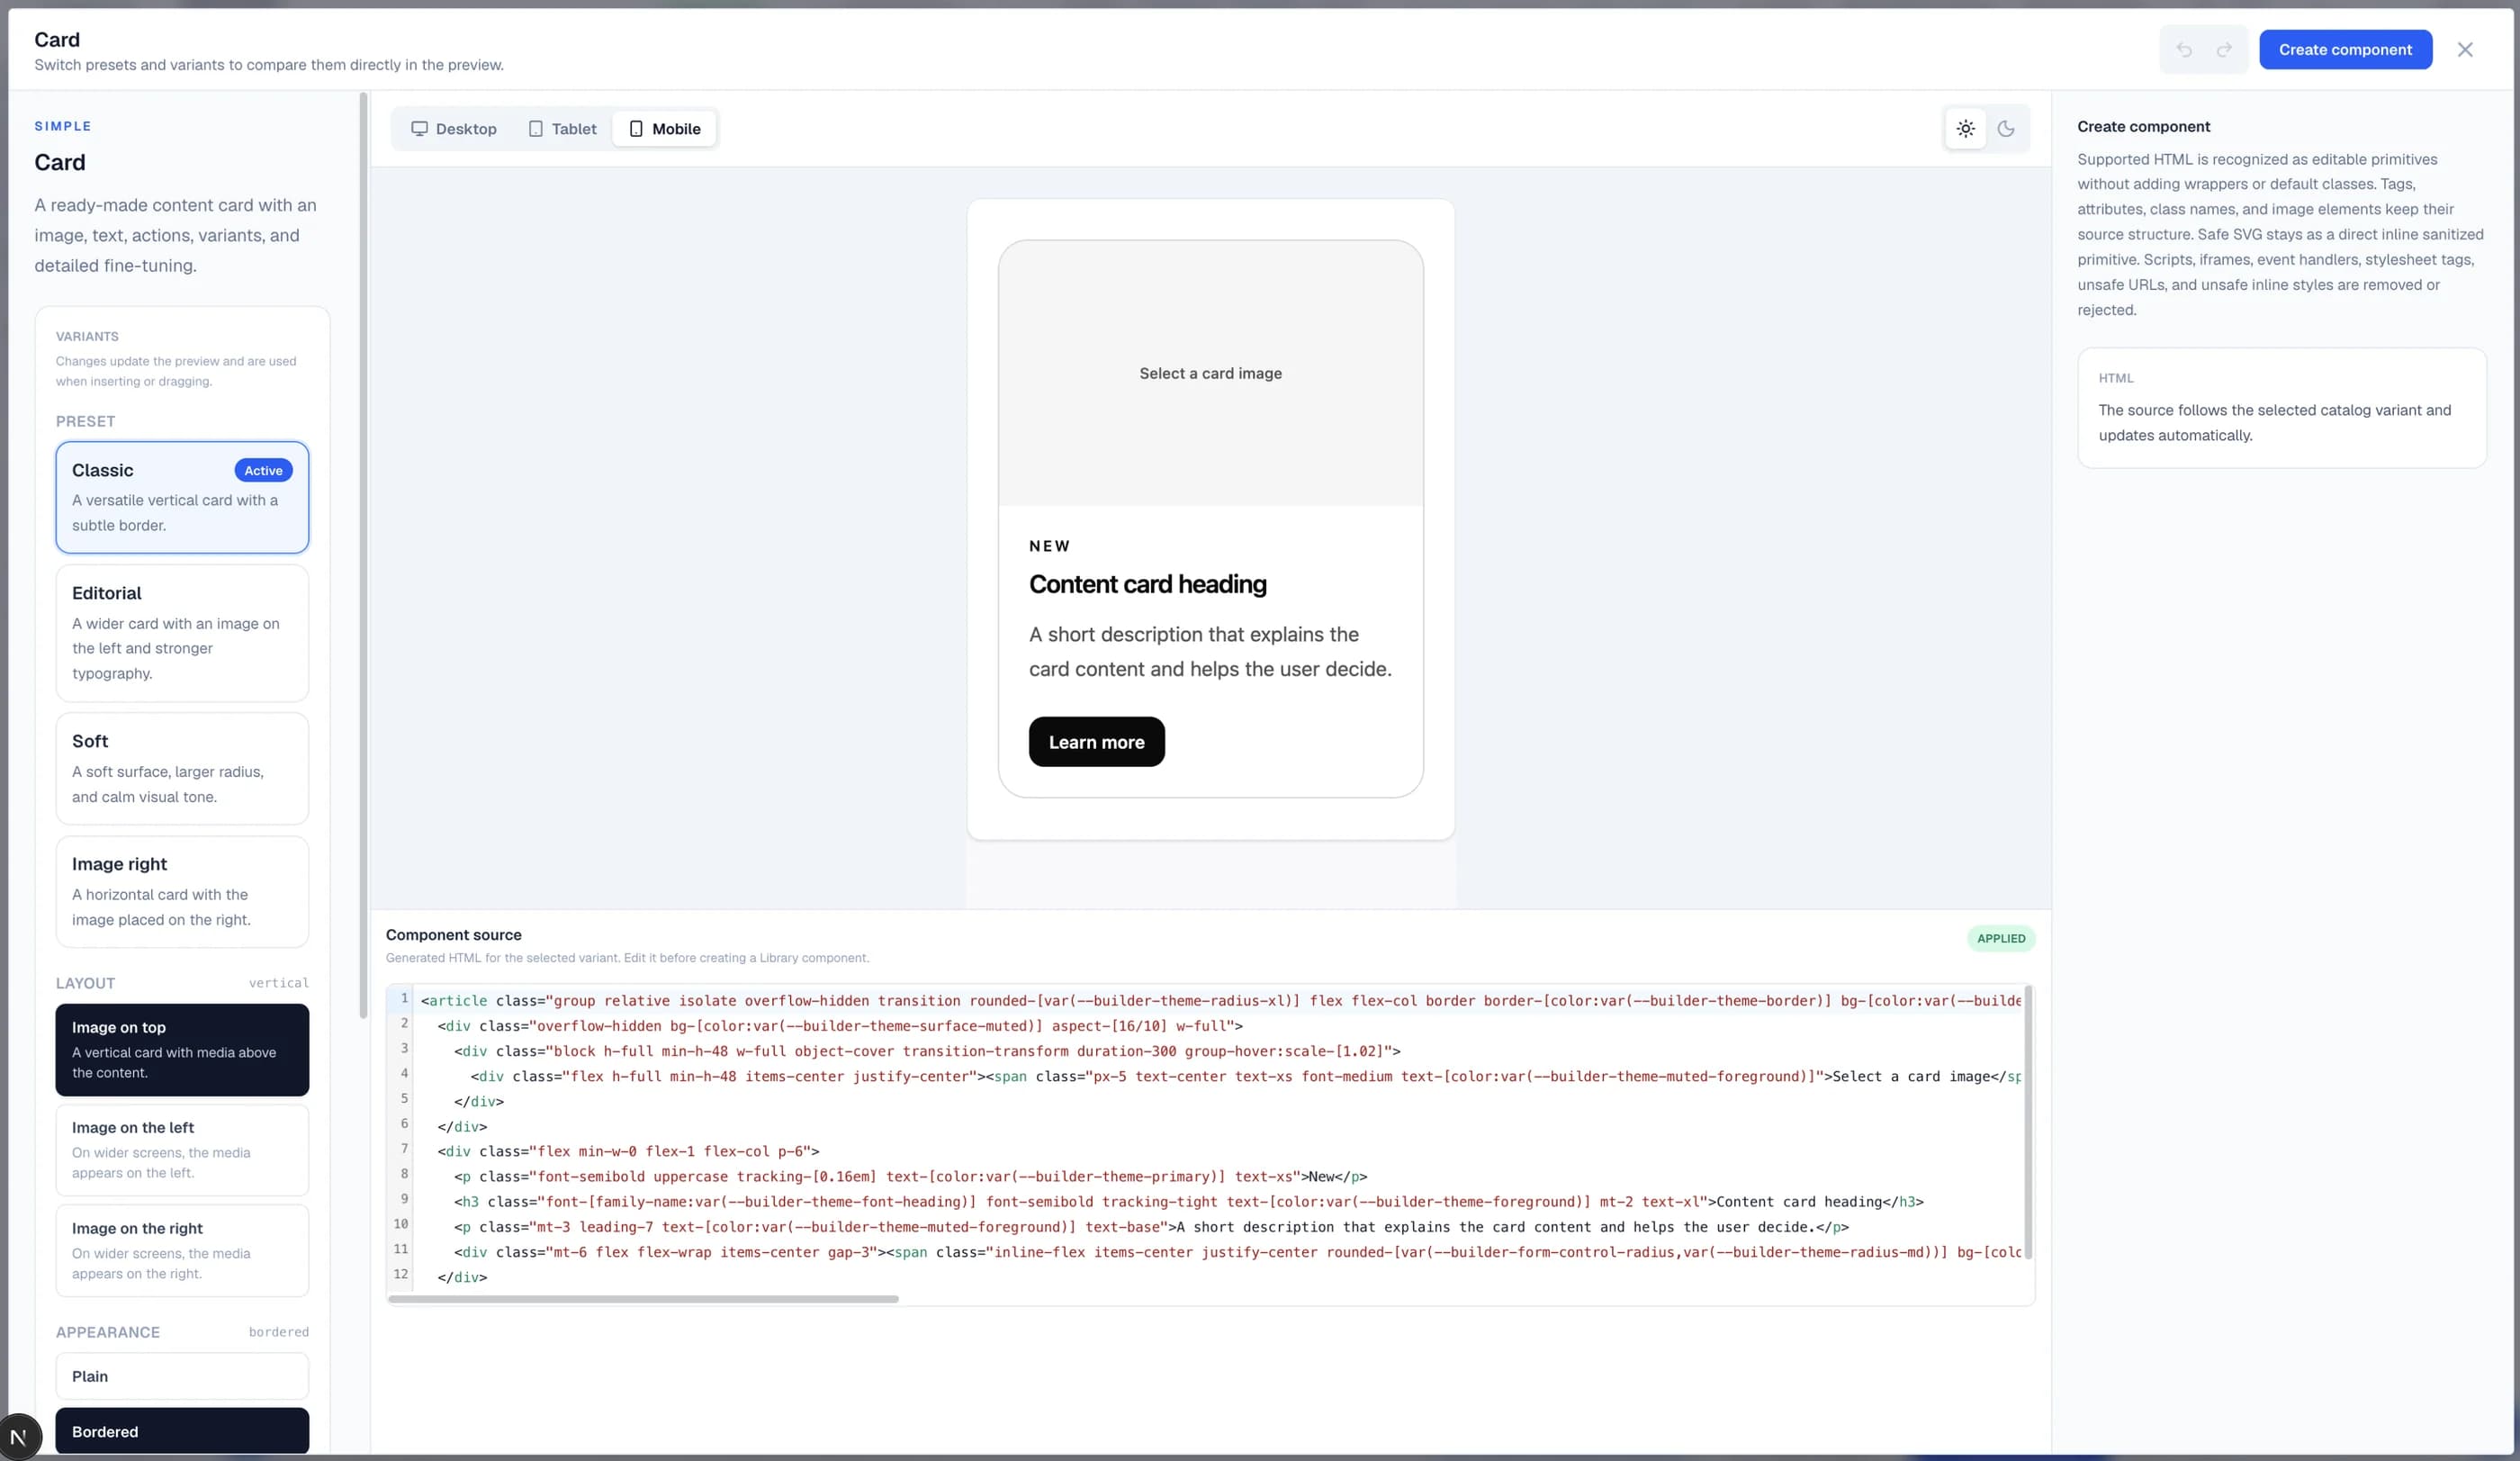Select the Mobile preview tab

click(x=665, y=129)
